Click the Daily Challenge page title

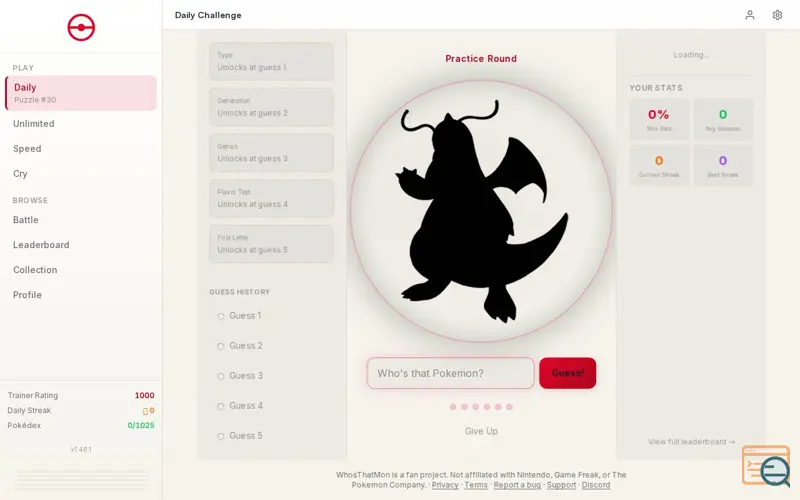208,15
